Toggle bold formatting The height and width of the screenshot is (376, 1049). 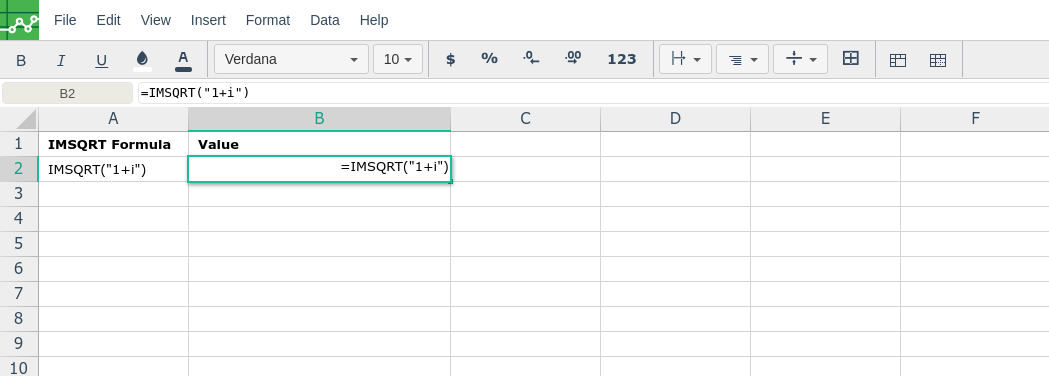(x=21, y=60)
